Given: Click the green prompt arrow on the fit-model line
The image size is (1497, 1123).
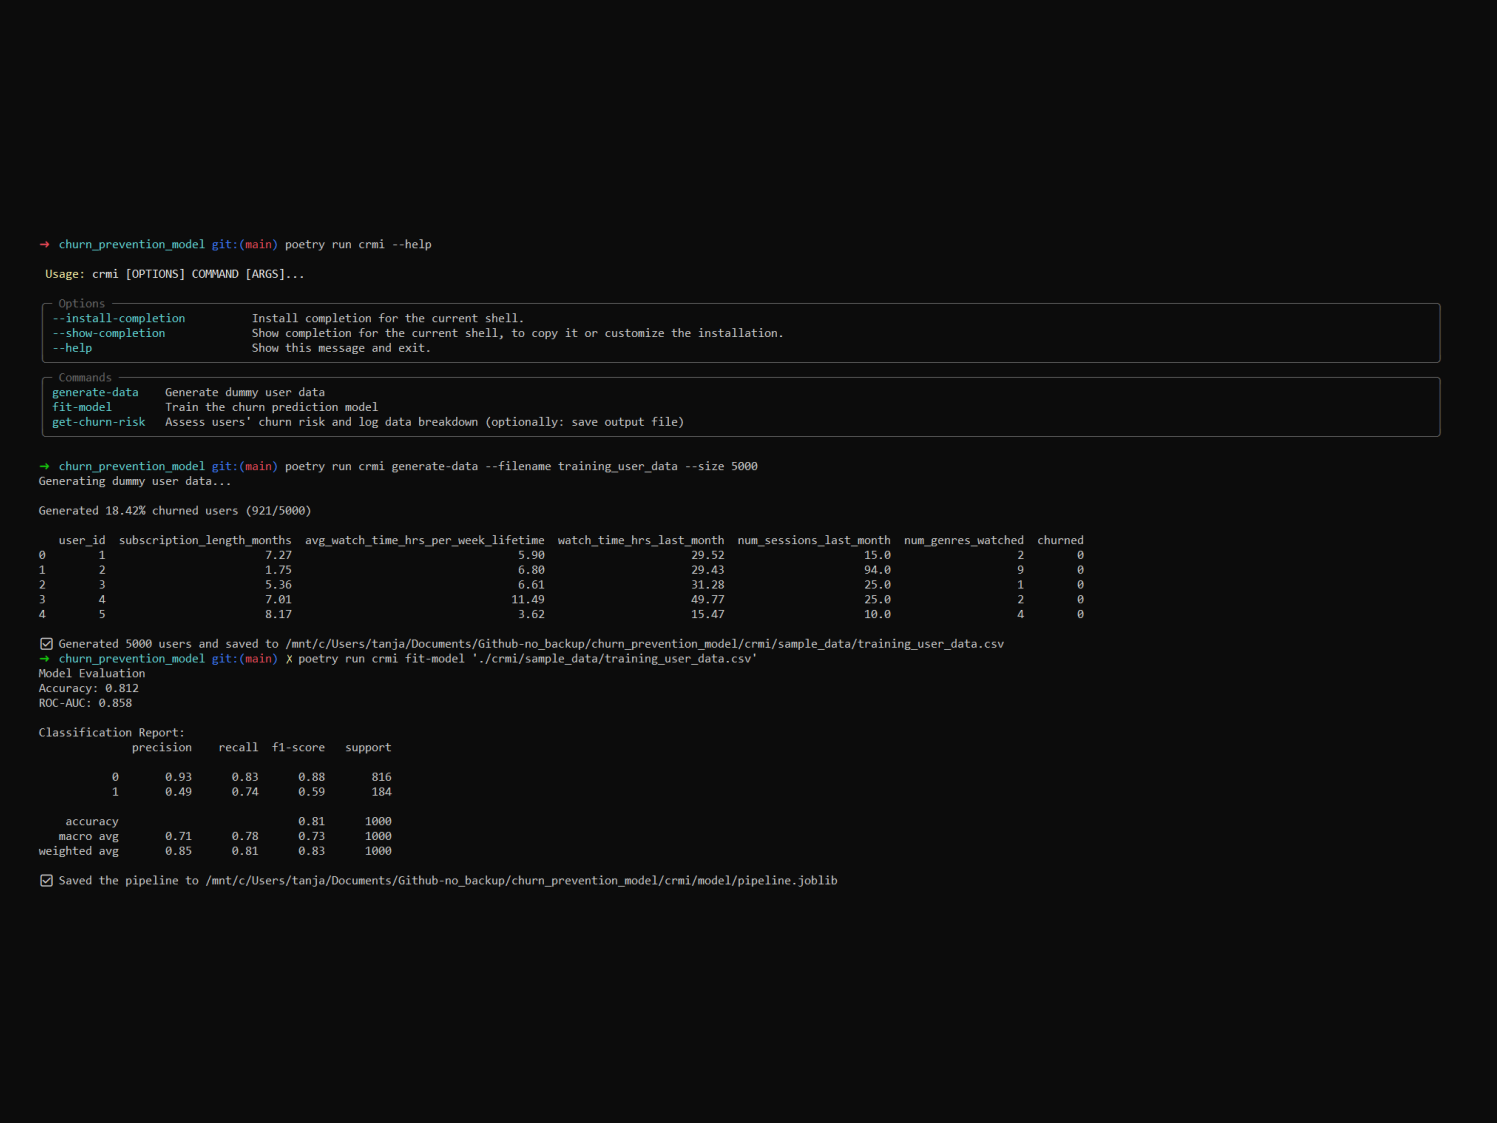Looking at the screenshot, I should click(x=44, y=659).
